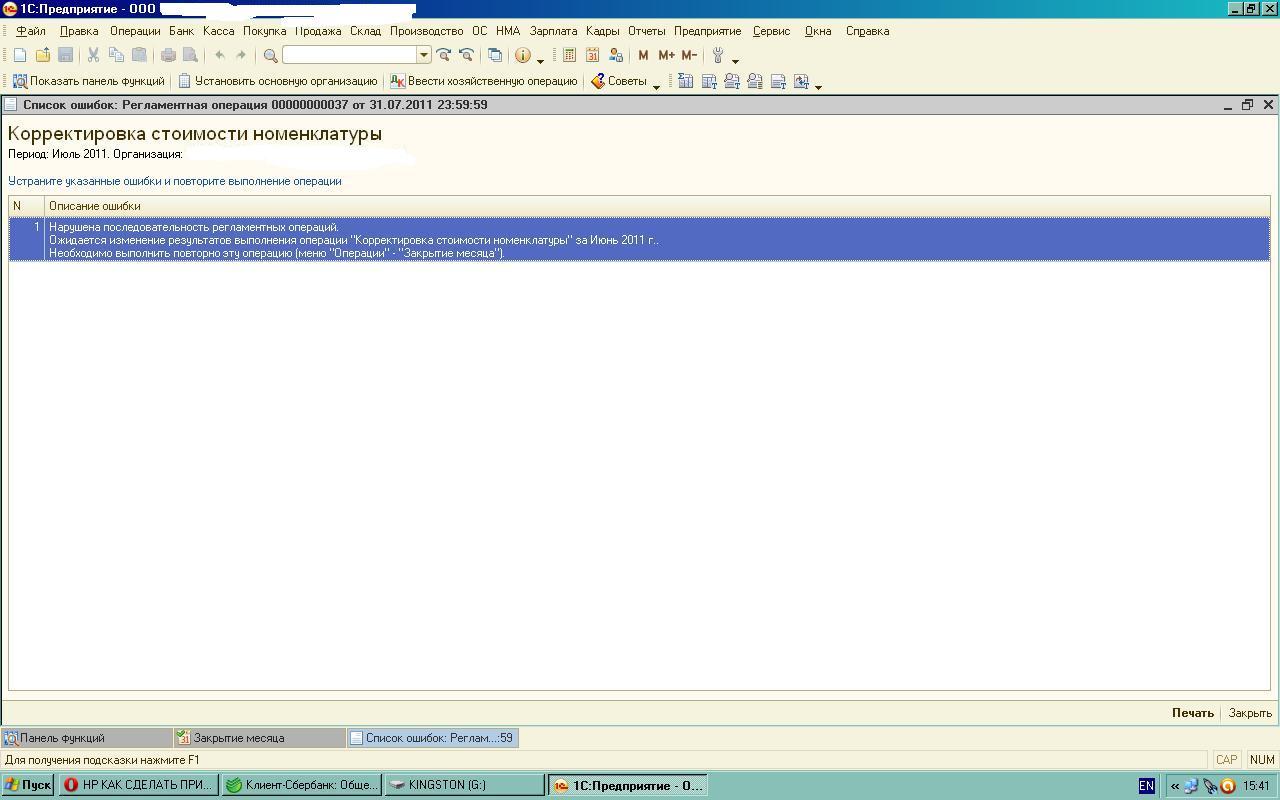Click the Copy toolbar icon
Screen dimensions: 1280x800
(116, 55)
